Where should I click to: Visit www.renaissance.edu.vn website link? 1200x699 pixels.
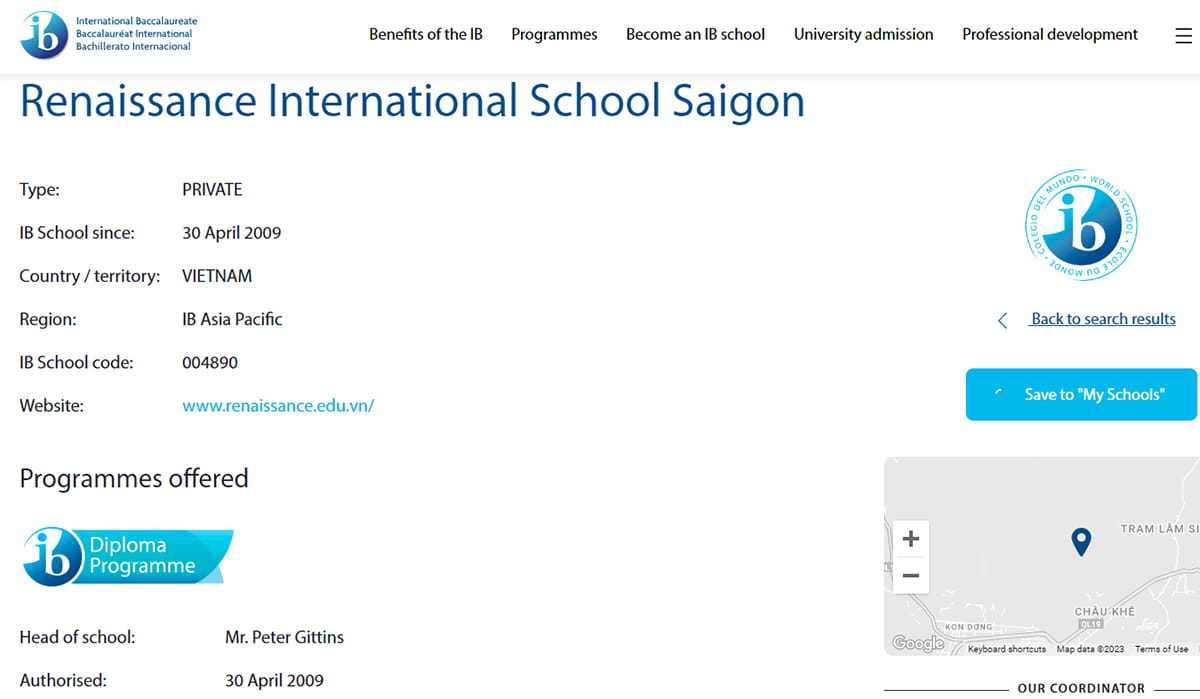[278, 406]
